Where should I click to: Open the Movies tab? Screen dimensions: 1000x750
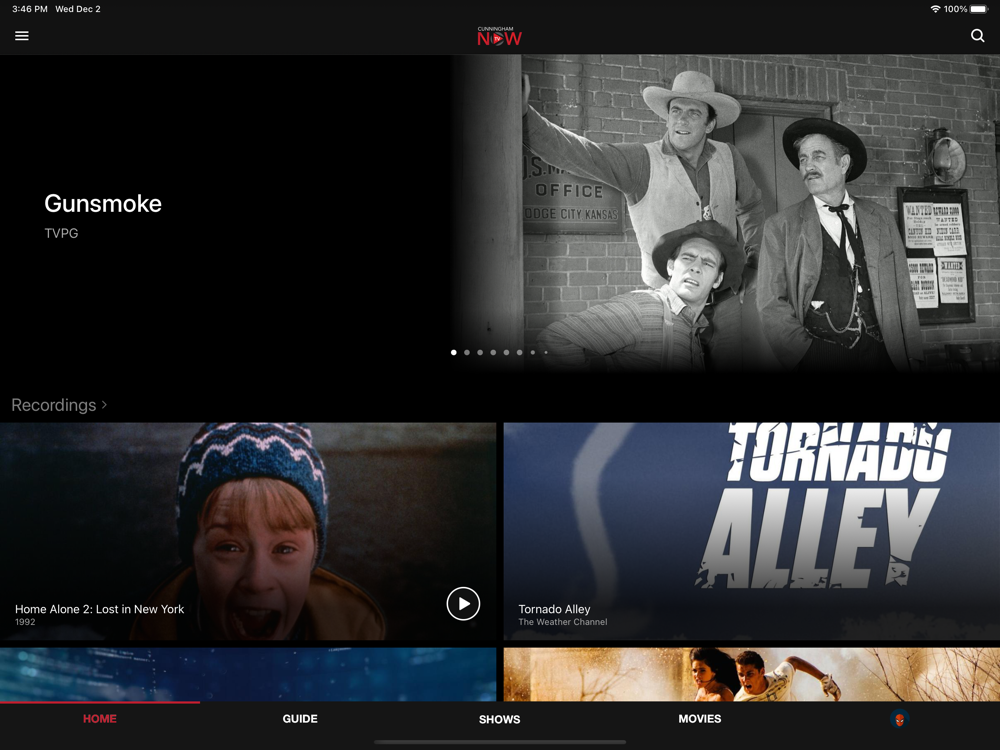coord(700,719)
